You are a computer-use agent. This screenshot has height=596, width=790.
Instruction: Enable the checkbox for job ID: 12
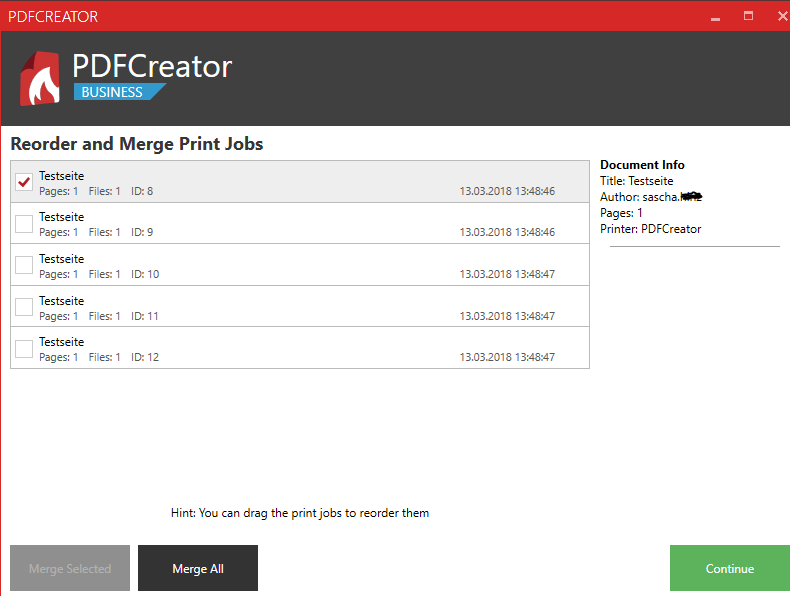point(24,348)
